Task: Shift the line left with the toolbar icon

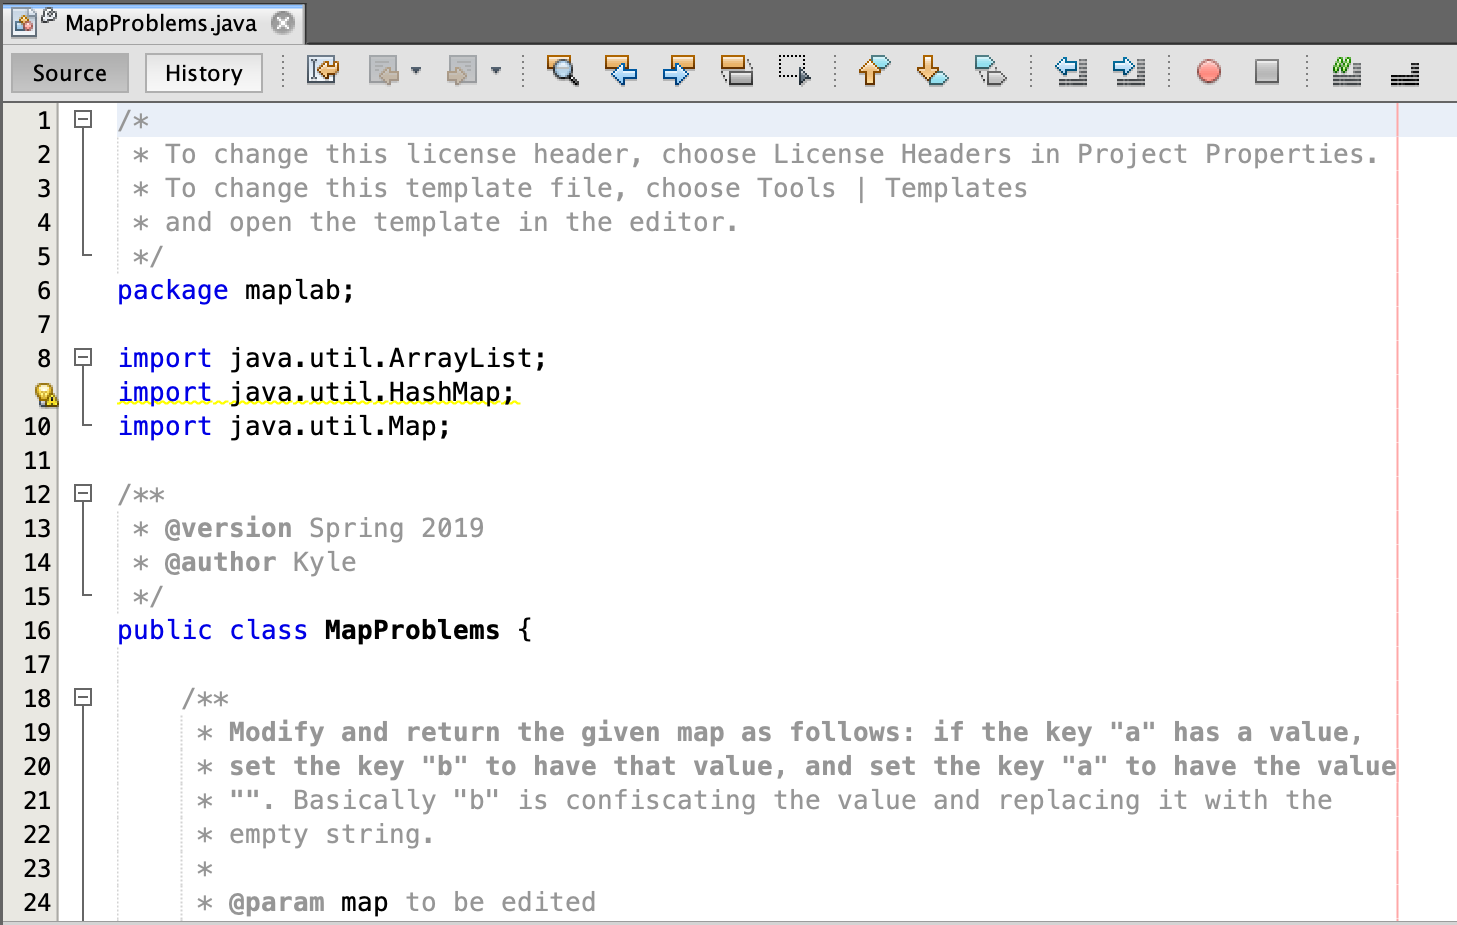Action: click(1071, 71)
